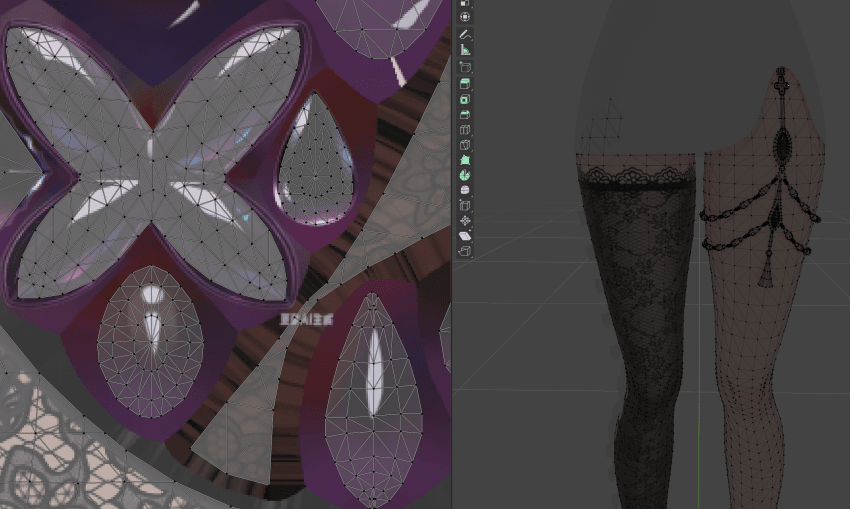Activate the Extrude Region tool
Image resolution: width=850 pixels, height=509 pixels.
[465, 84]
